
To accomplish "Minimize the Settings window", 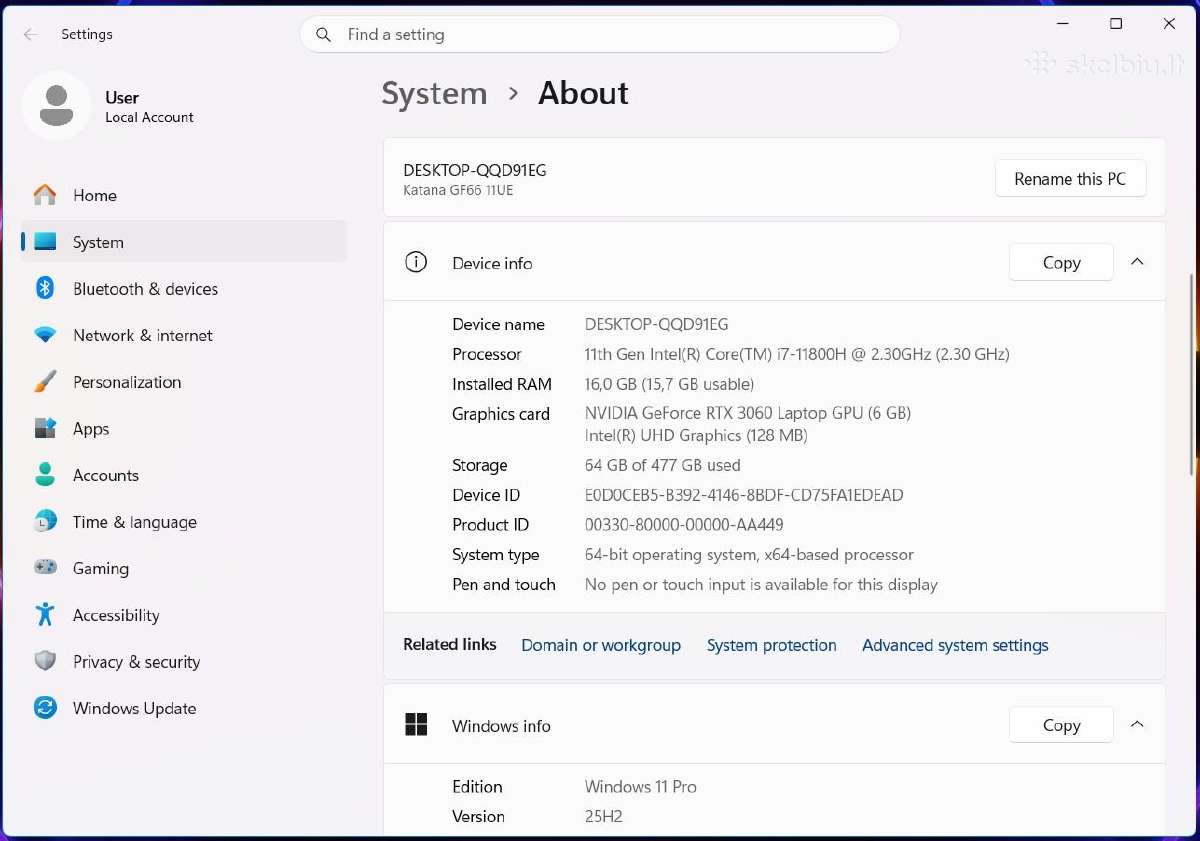I will (1063, 24).
